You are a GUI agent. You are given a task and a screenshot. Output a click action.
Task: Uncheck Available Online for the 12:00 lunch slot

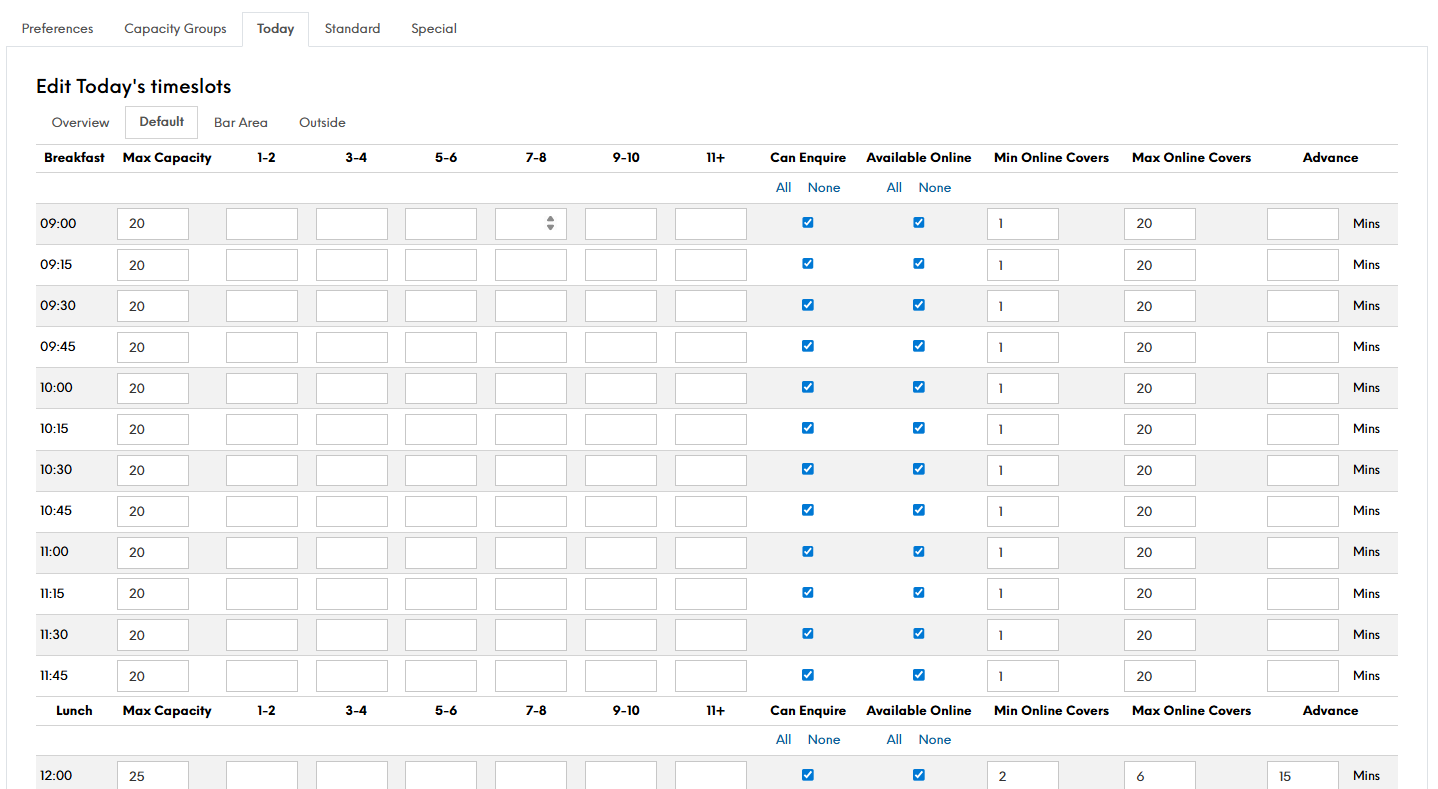point(918,775)
